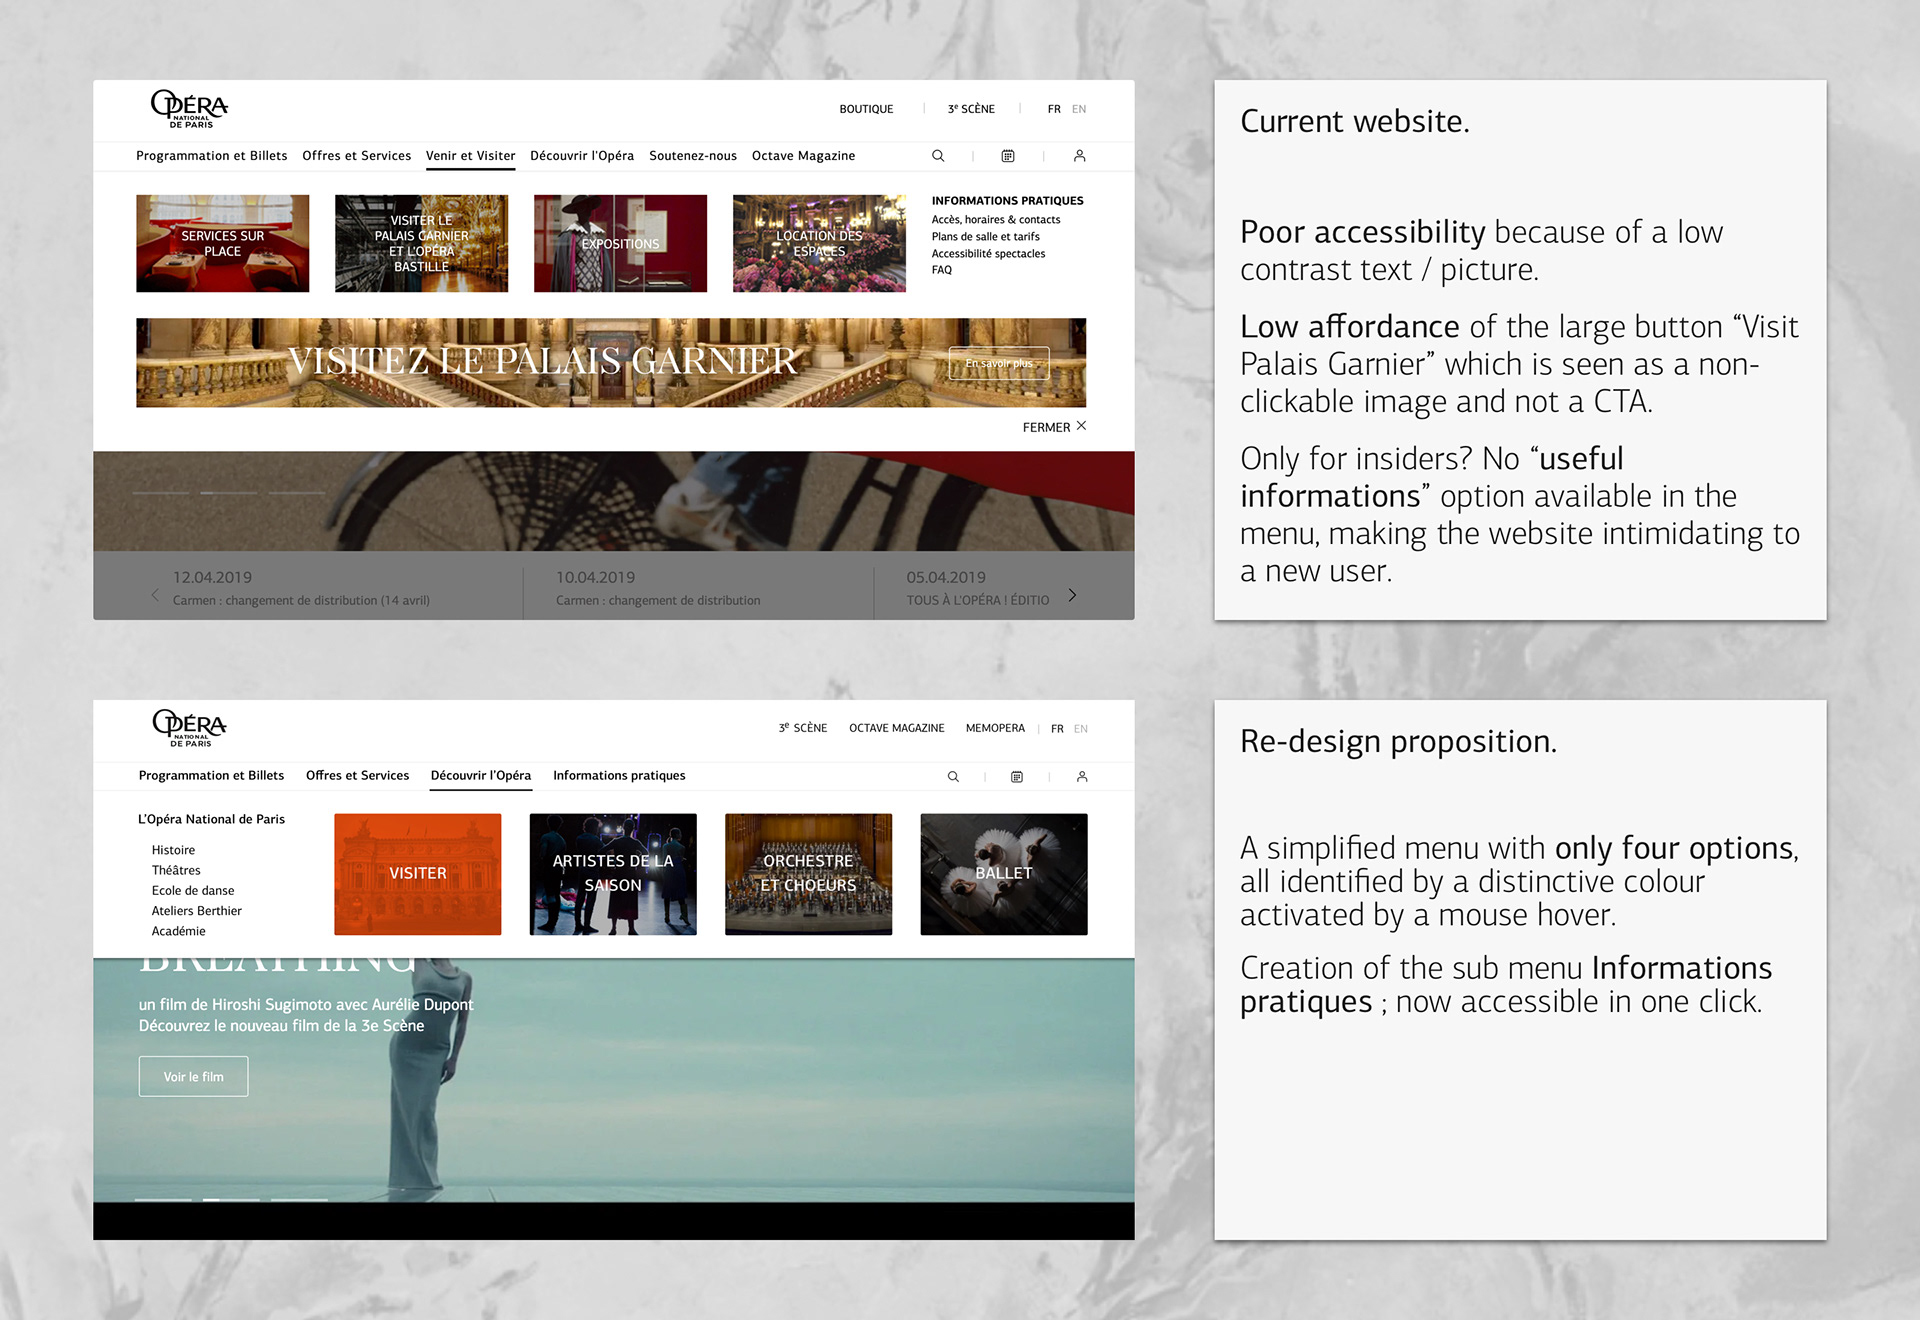1920x1320 pixels.
Task: Click the Opéra National de Paris logo in the top site
Action: point(189,108)
